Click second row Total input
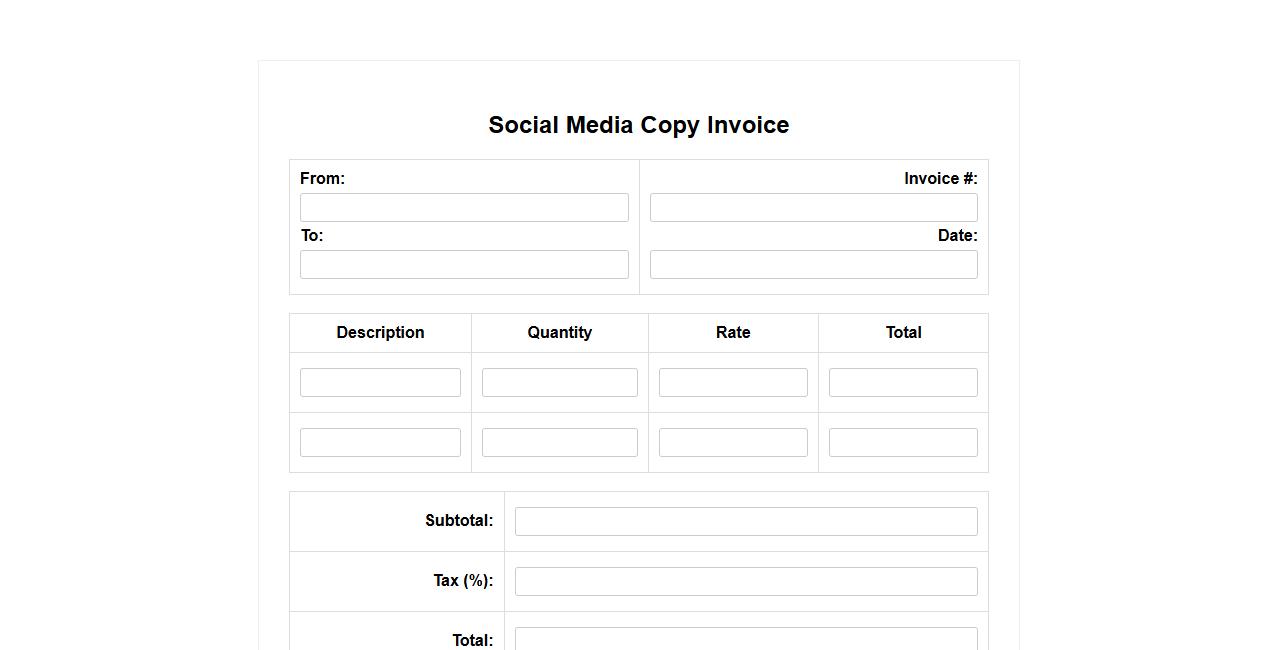Viewport: 1278px width, 650px height. pyautogui.click(x=903, y=443)
